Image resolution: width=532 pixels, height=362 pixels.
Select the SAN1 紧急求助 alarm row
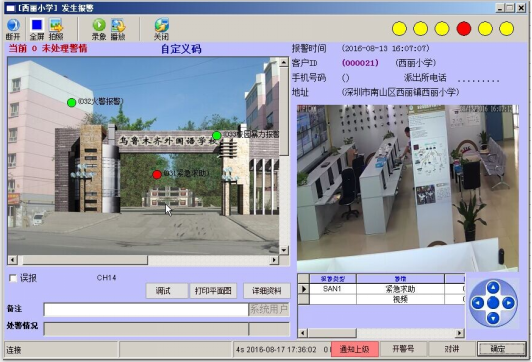[381, 289]
